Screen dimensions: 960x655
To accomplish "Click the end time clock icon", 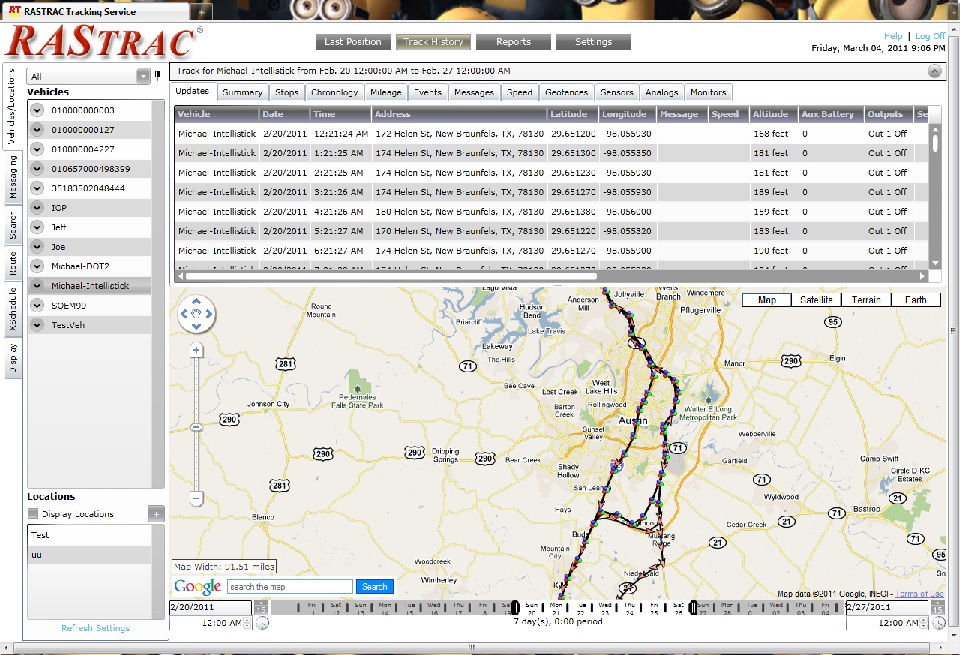I will pyautogui.click(x=939, y=623).
